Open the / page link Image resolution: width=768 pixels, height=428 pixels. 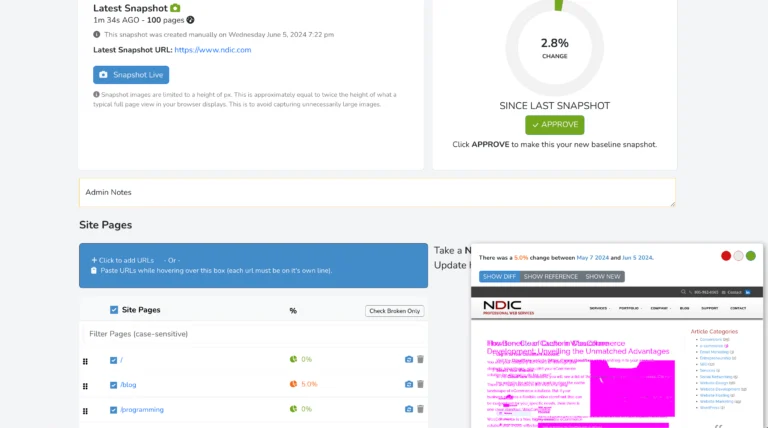[x=121, y=360]
